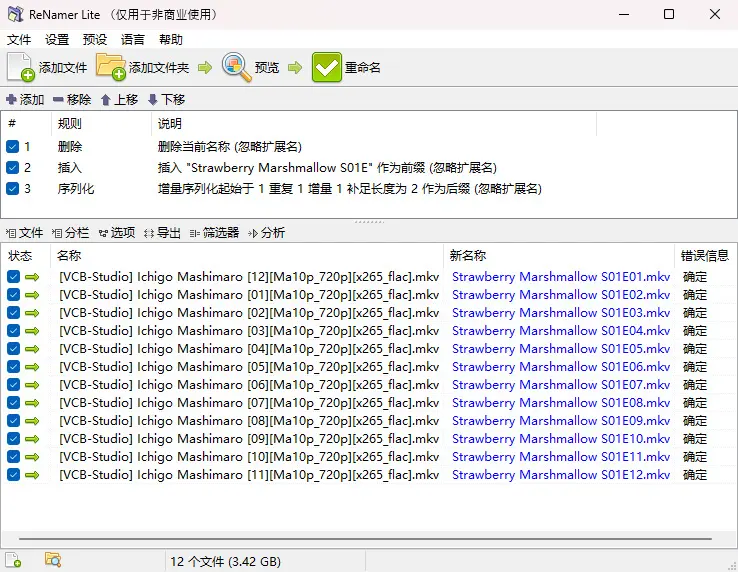Move rule down with 下移 button
Viewport: 738px width, 572px height.
166,99
